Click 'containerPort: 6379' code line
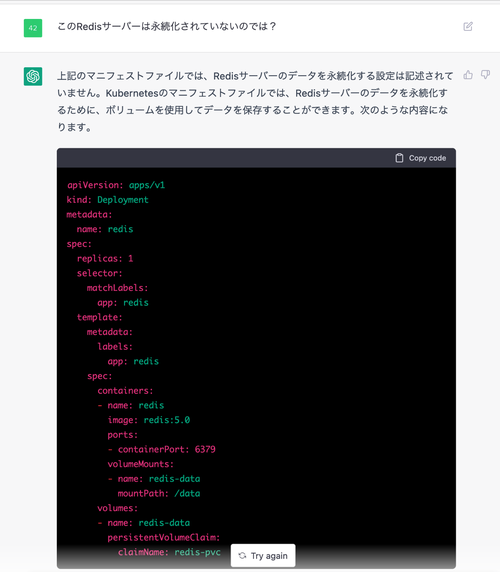The width and height of the screenshot is (500, 572). [x=167, y=449]
